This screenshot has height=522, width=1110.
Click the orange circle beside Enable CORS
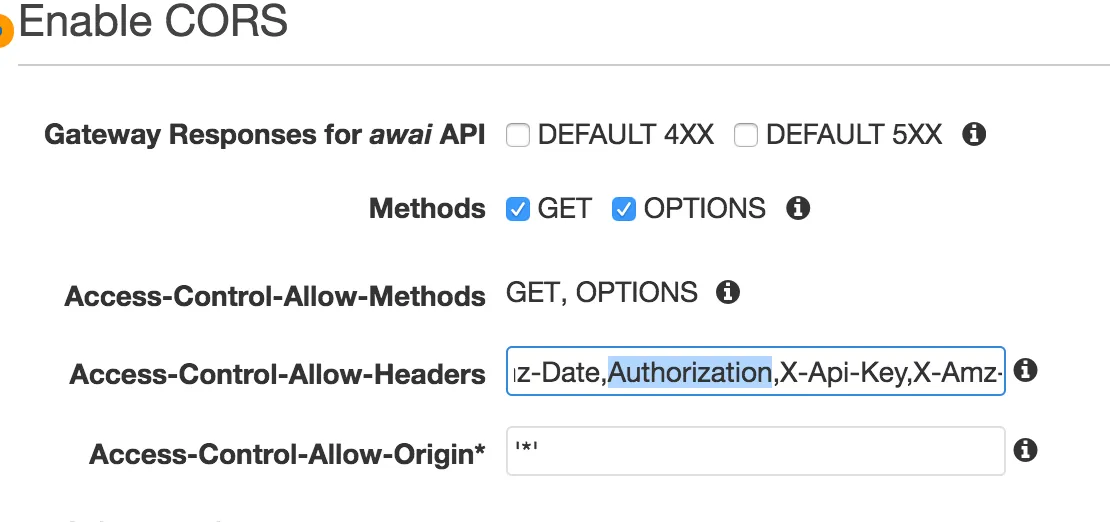tap(4, 32)
